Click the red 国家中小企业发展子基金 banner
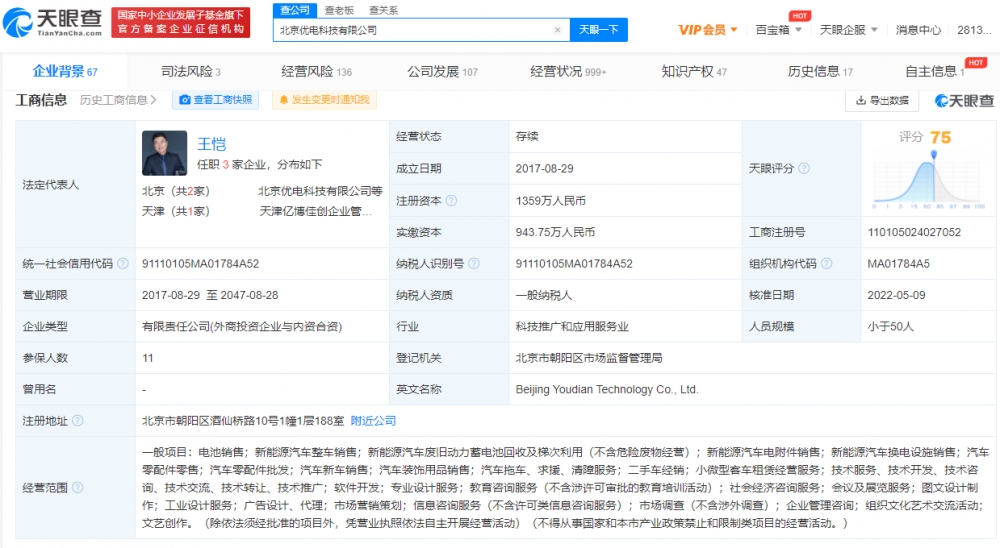1000x548 pixels. (180, 22)
